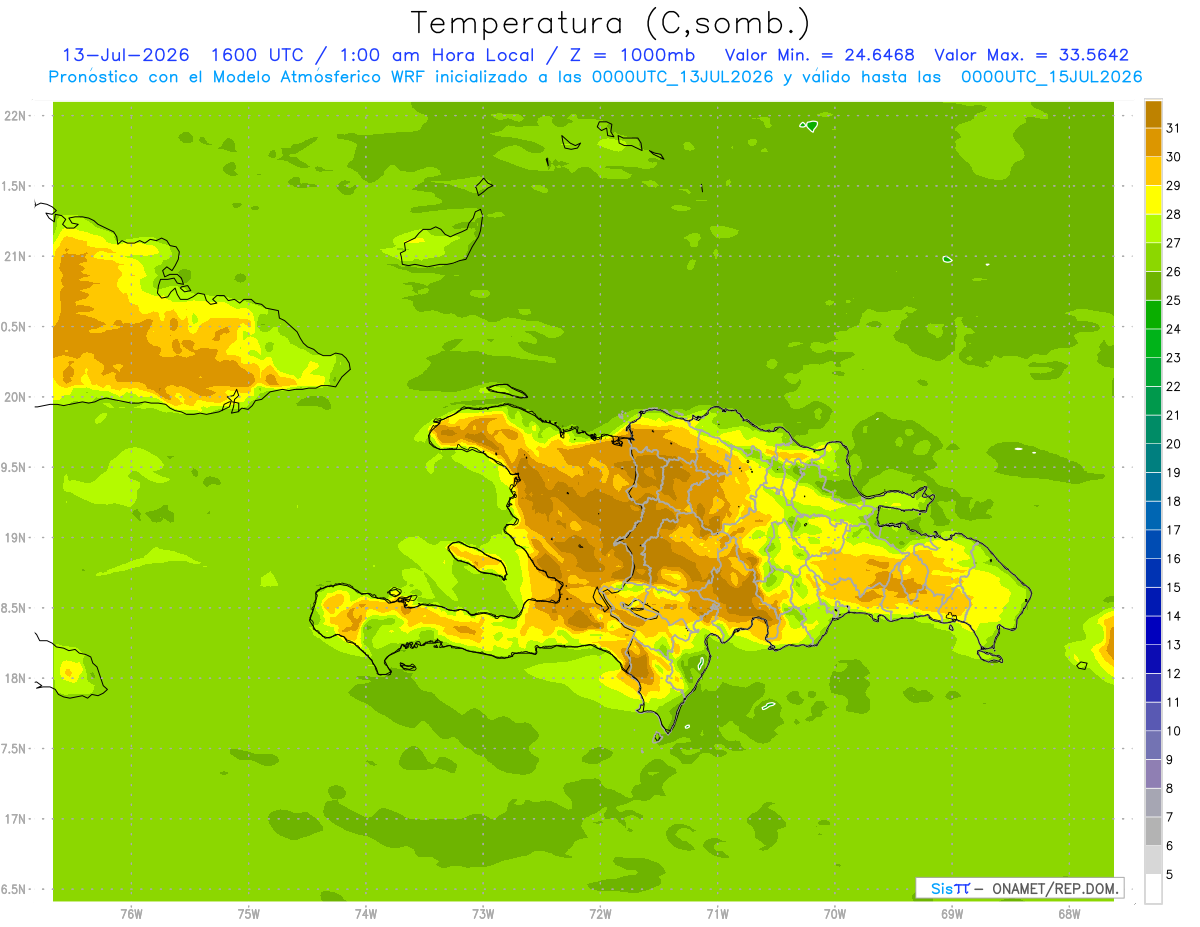Image resolution: width=1200 pixels, height=927 pixels.
Task: Click the colorbar segment between 23 and 24
Action: [1153, 343]
